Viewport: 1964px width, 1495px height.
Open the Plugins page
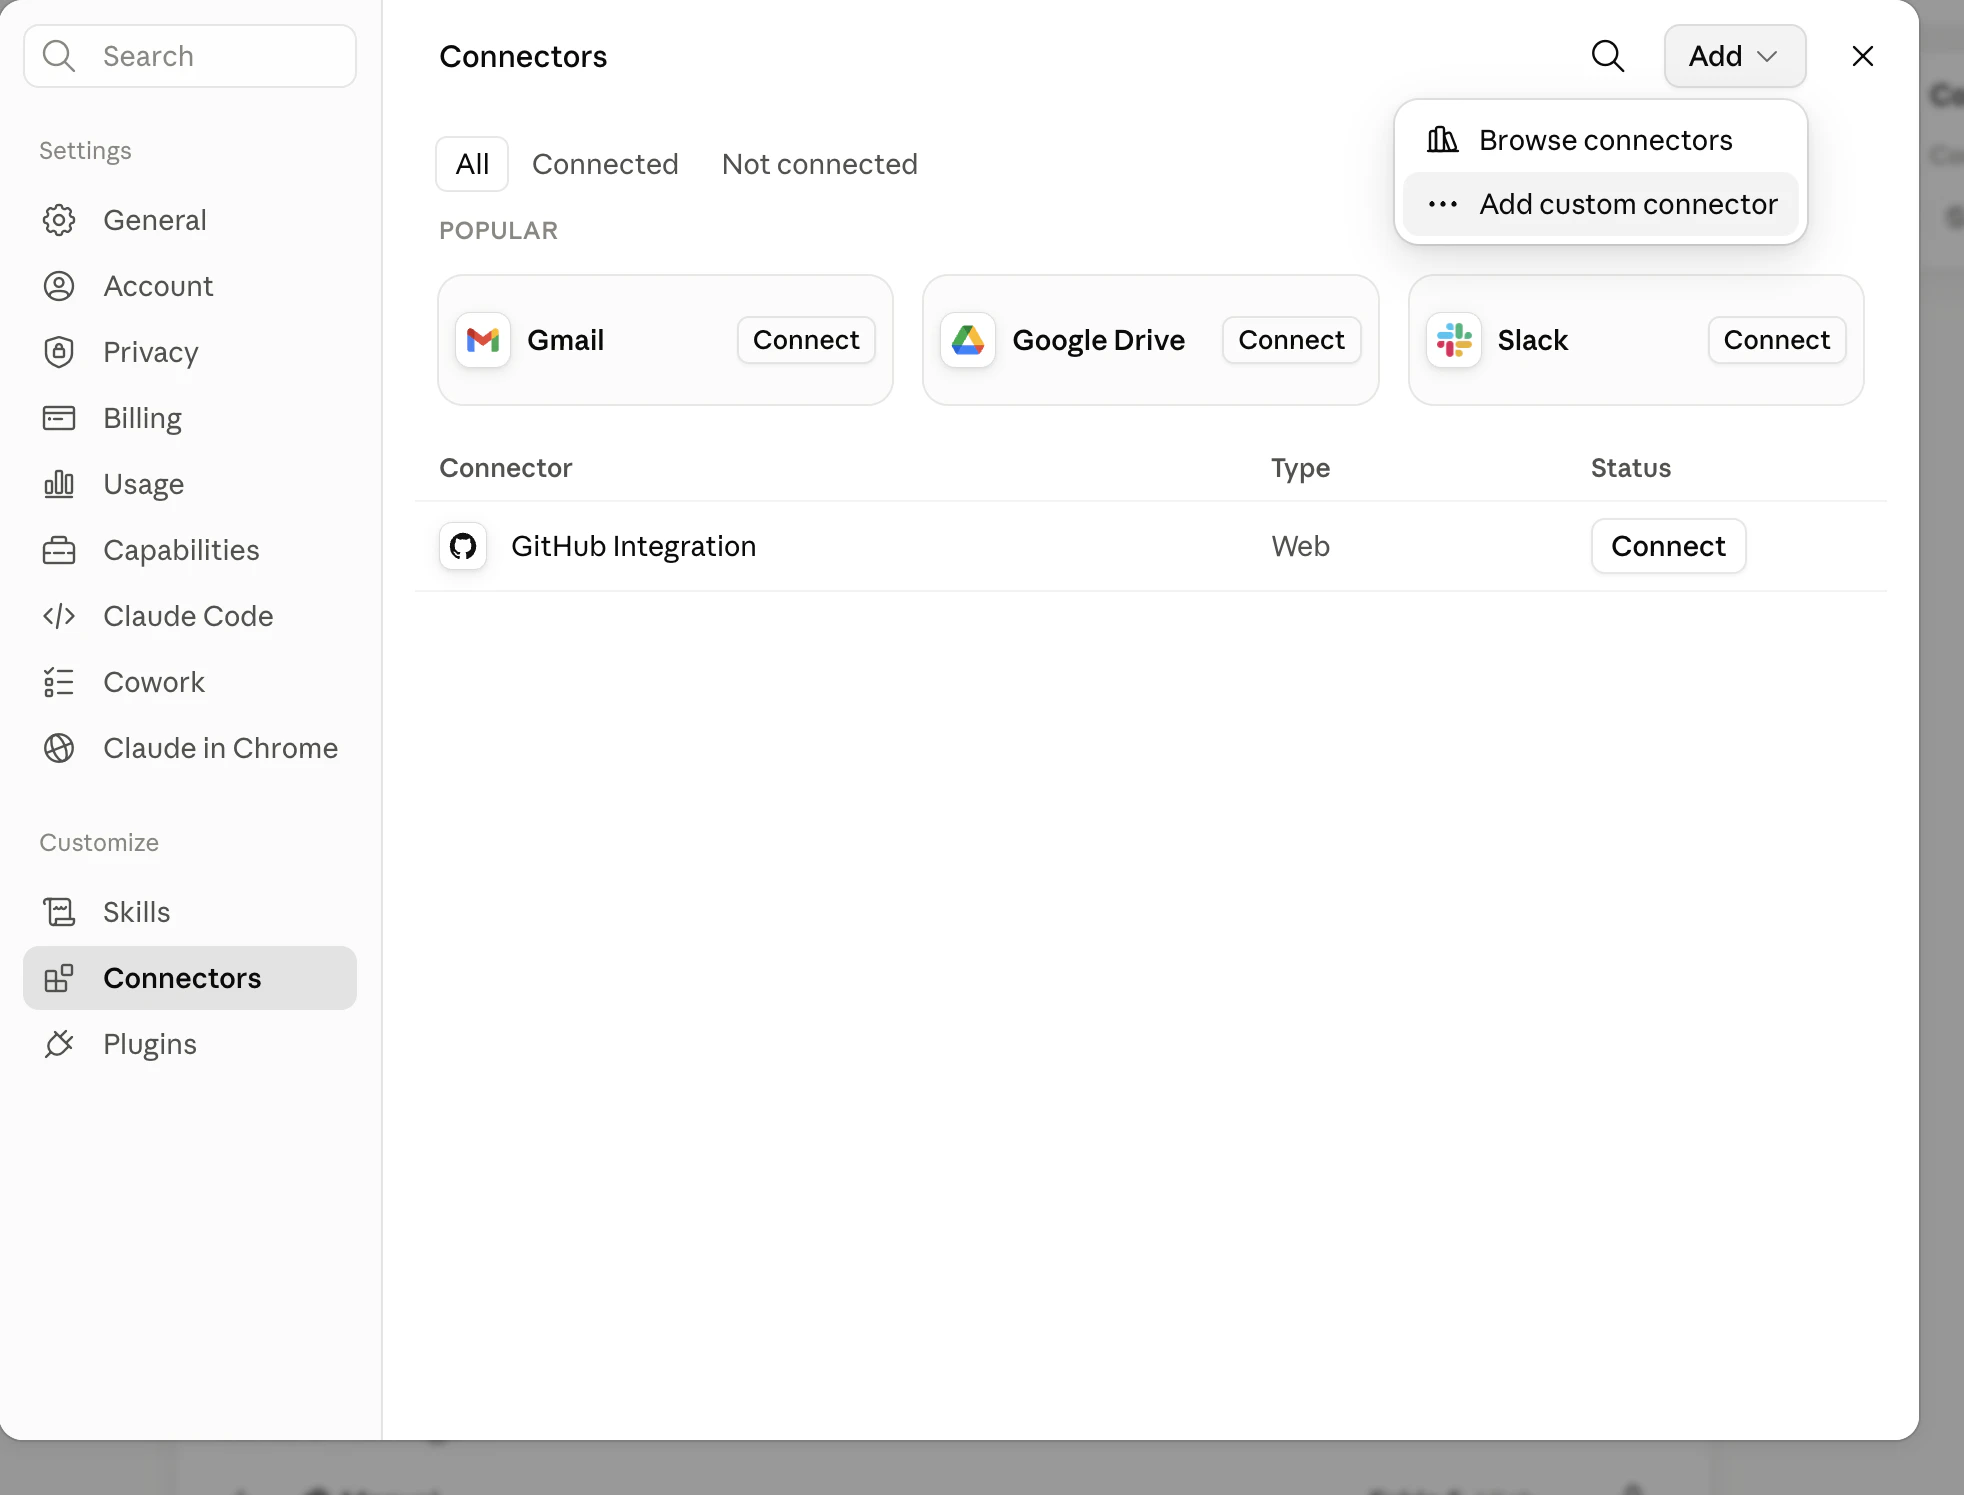190,1044
